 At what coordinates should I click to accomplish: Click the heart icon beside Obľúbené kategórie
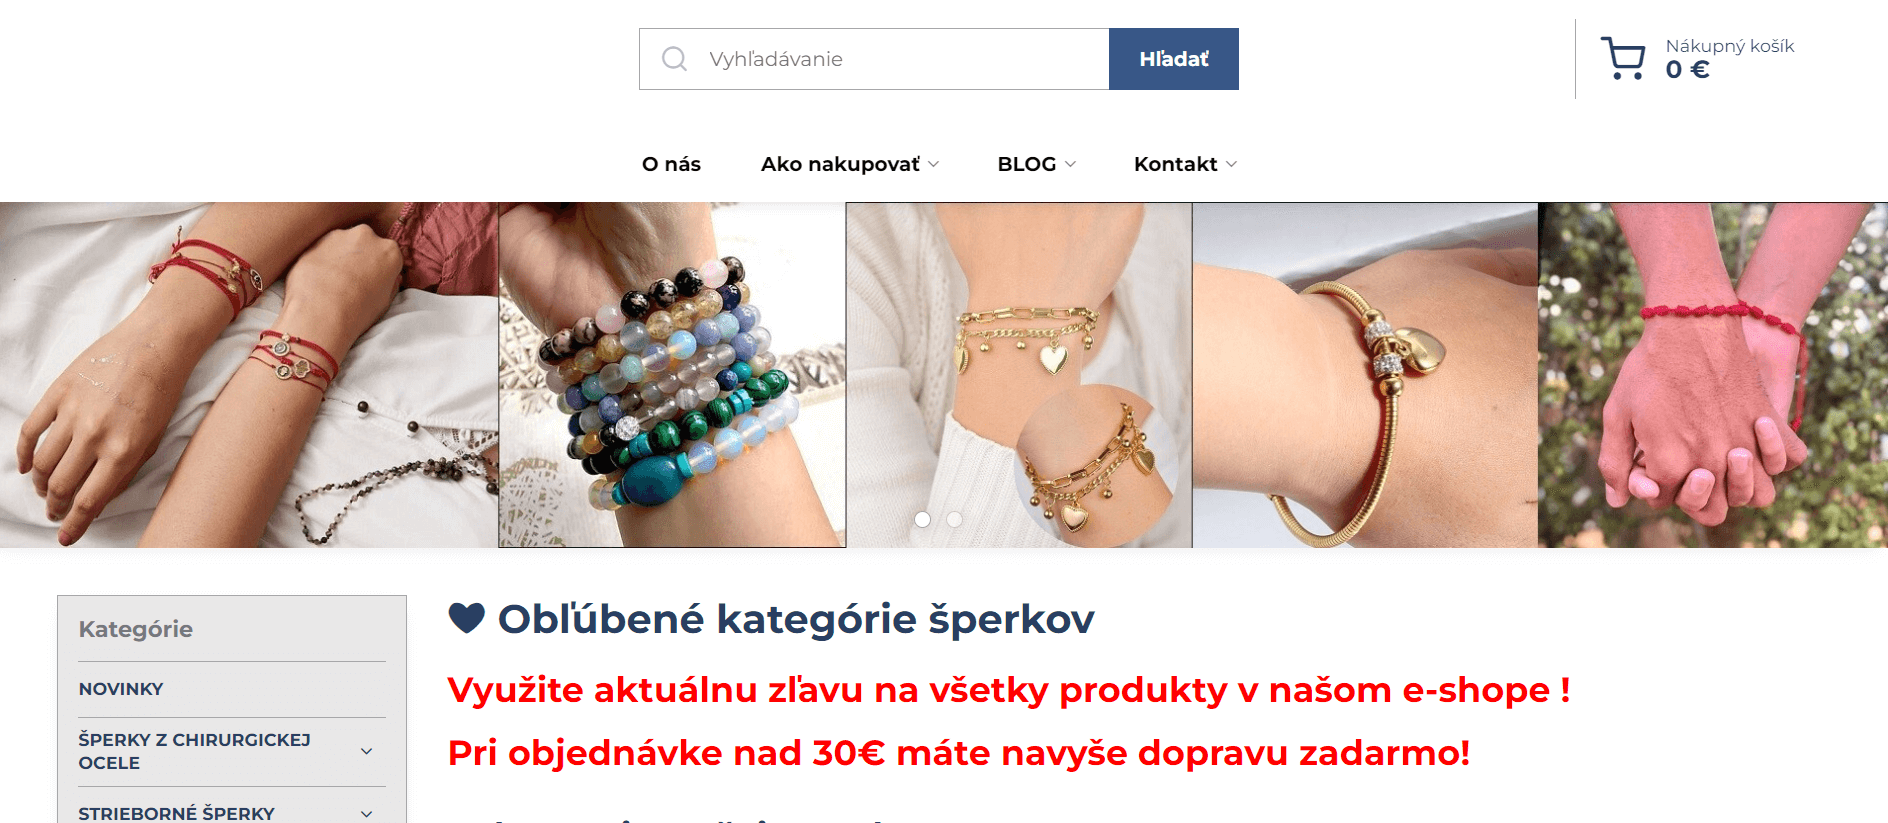point(466,618)
